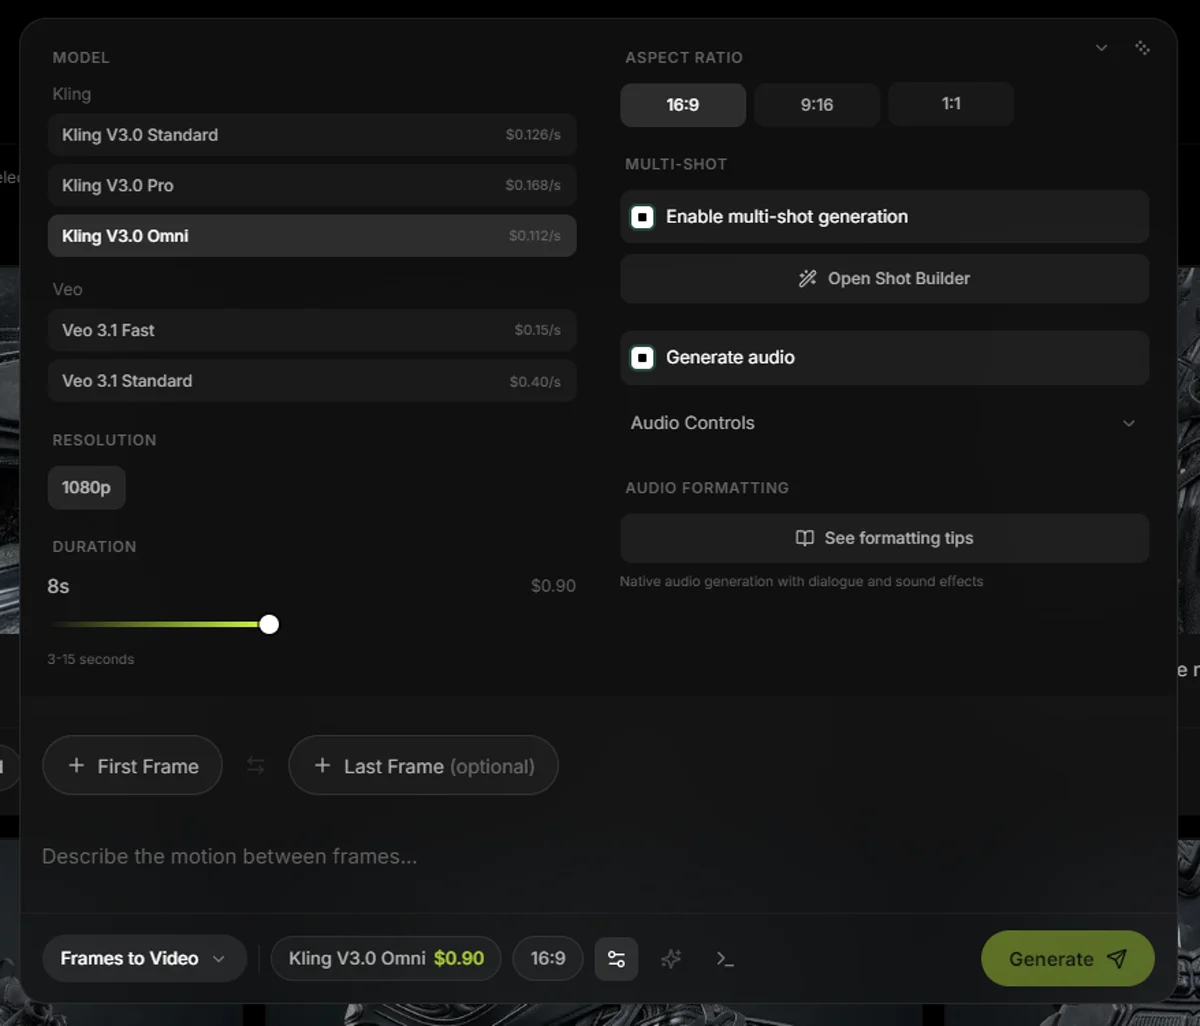The height and width of the screenshot is (1026, 1200).
Task: Click the settings sliders icon in the bottom bar
Action: pyautogui.click(x=616, y=959)
